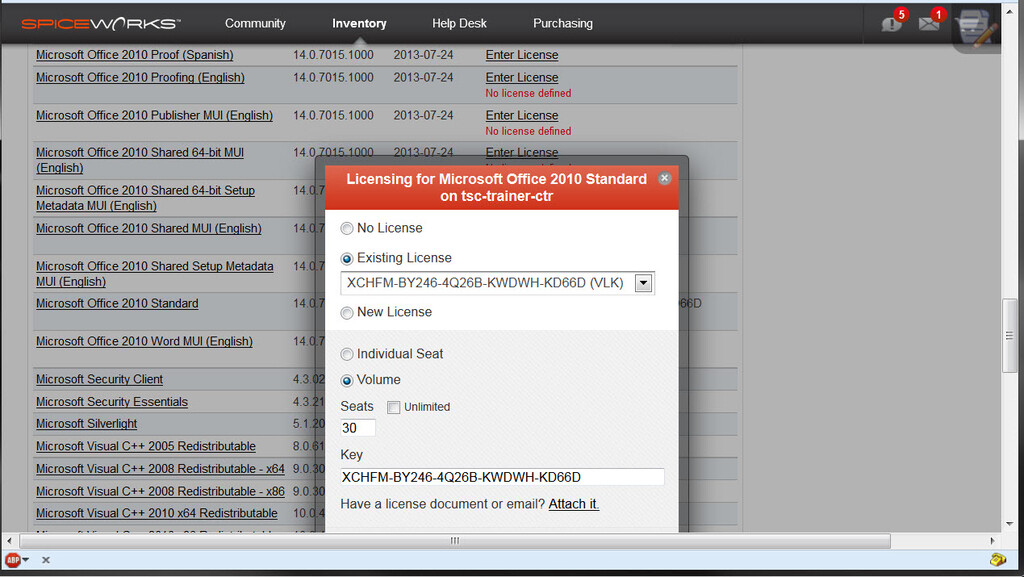Switch to the Help Desk tab

pyautogui.click(x=459, y=22)
